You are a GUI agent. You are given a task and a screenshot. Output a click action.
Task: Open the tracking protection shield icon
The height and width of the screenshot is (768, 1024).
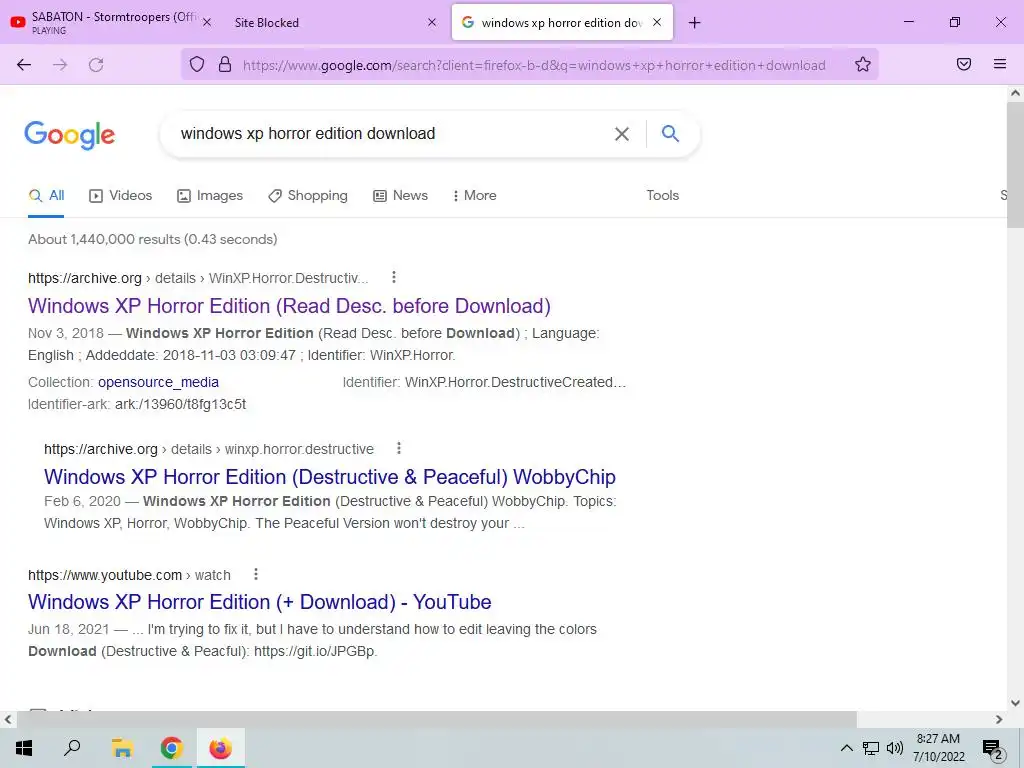click(197, 64)
